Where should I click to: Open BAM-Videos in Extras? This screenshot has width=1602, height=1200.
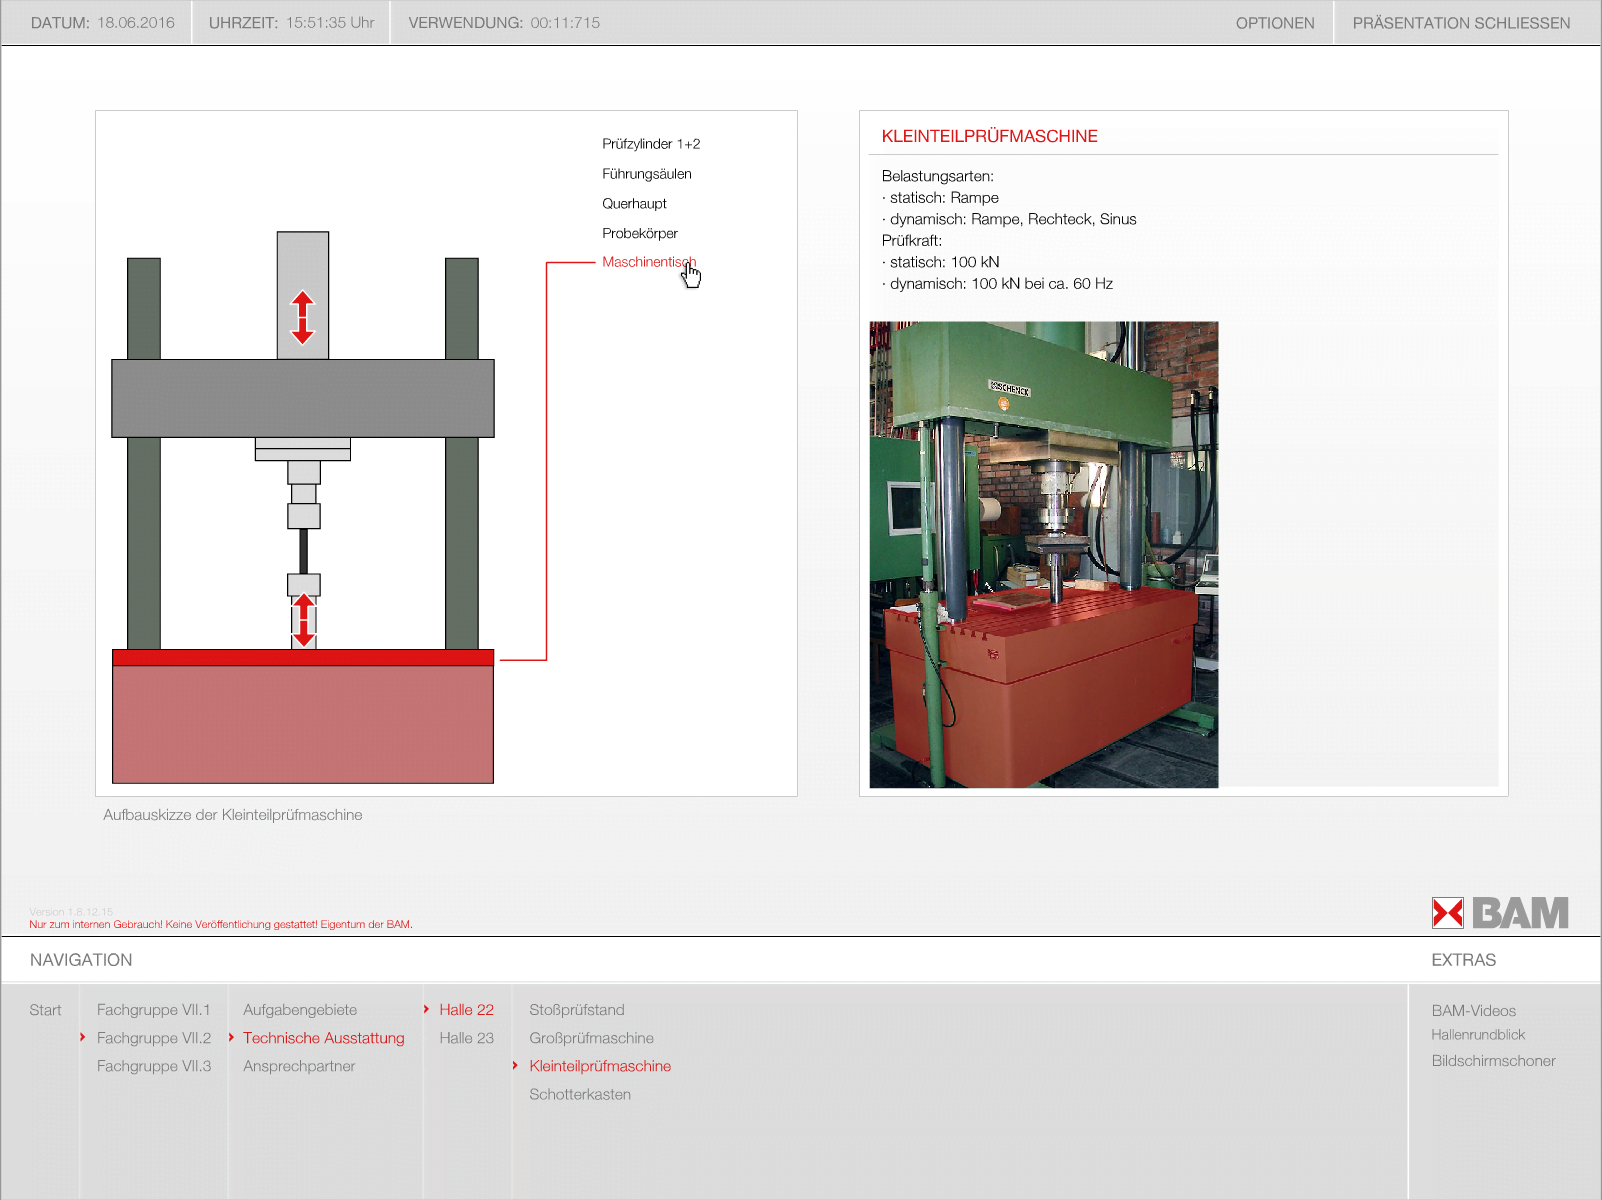coord(1473,1011)
